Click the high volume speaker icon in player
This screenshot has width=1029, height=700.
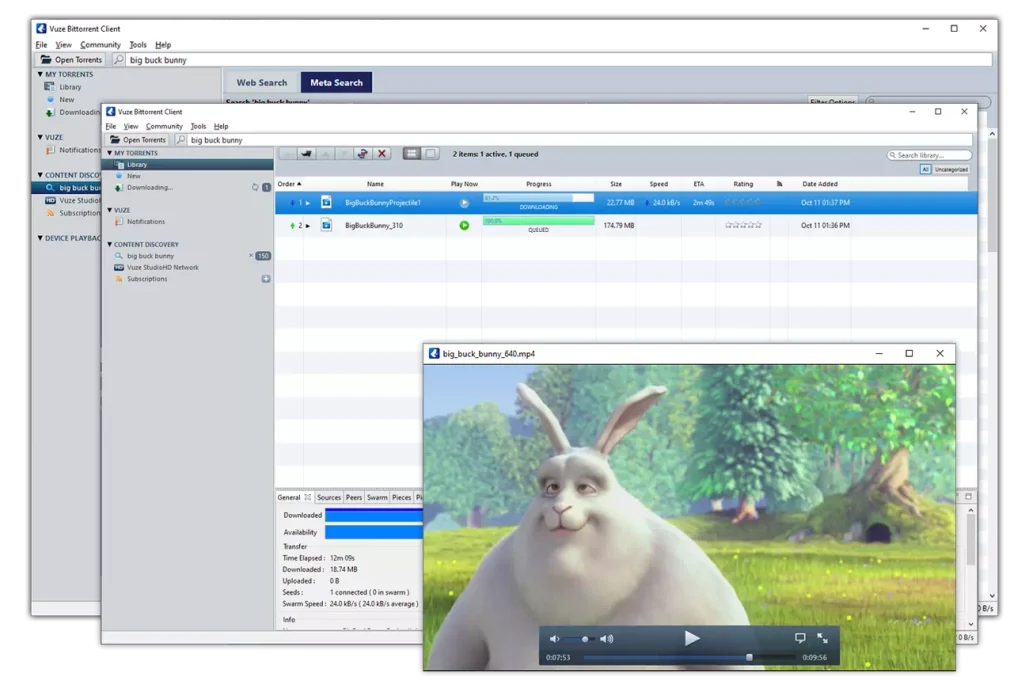click(607, 638)
